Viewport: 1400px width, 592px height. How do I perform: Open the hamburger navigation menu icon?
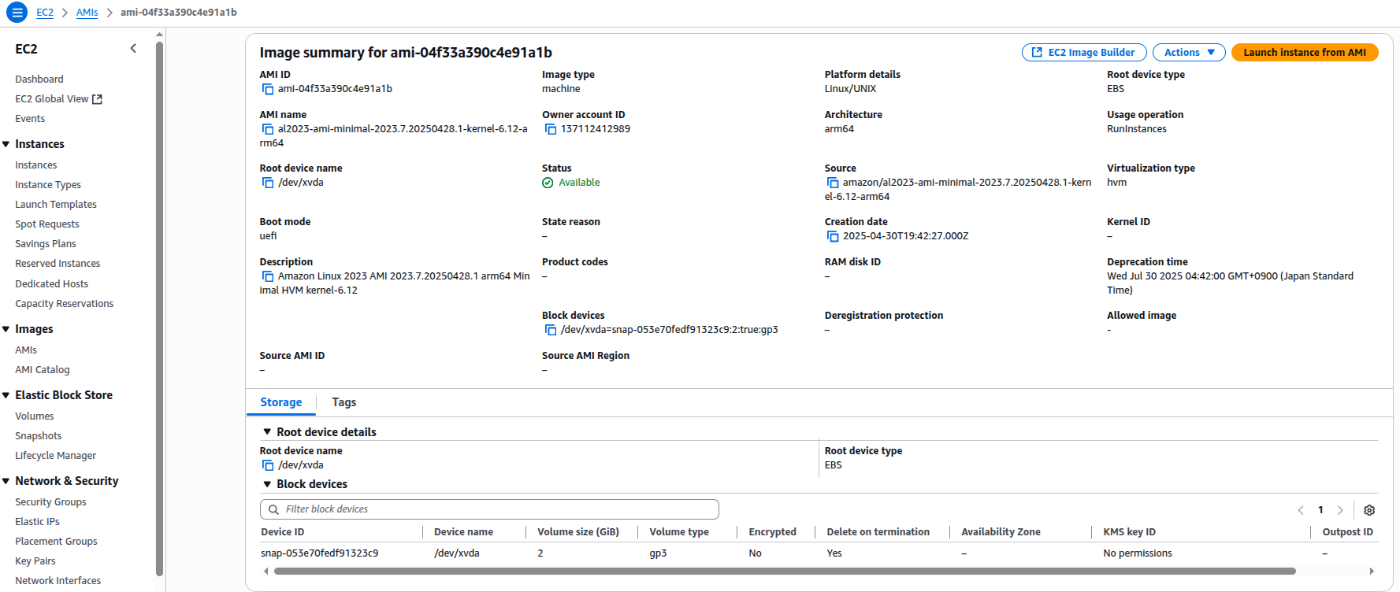pyautogui.click(x=16, y=12)
